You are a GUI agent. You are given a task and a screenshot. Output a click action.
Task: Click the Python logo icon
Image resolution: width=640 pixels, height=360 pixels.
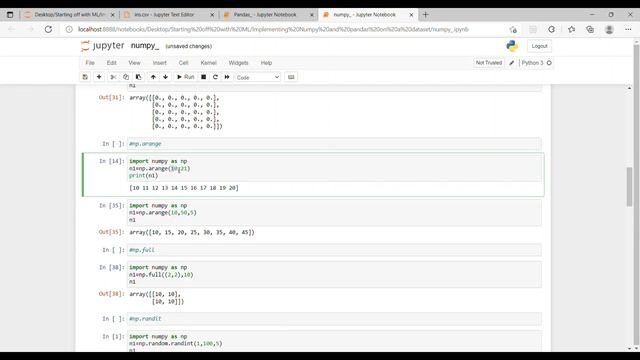click(512, 46)
